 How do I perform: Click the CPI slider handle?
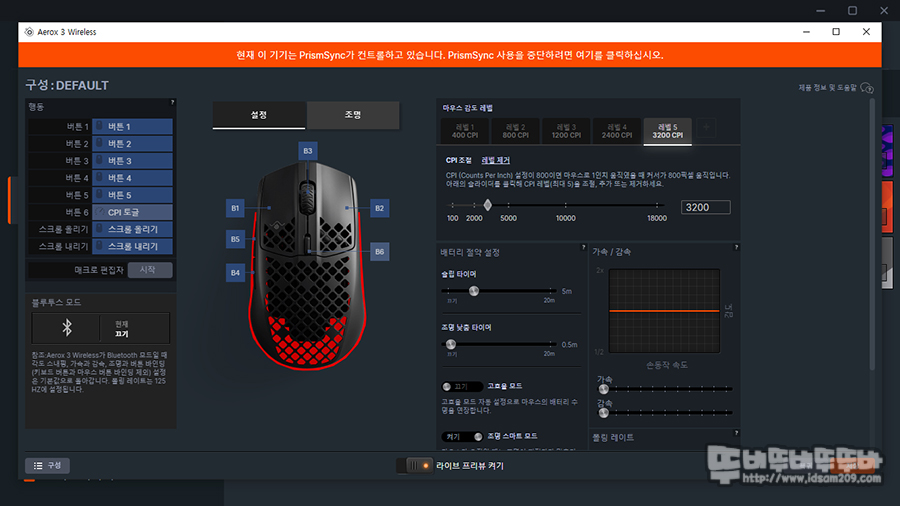tap(487, 205)
